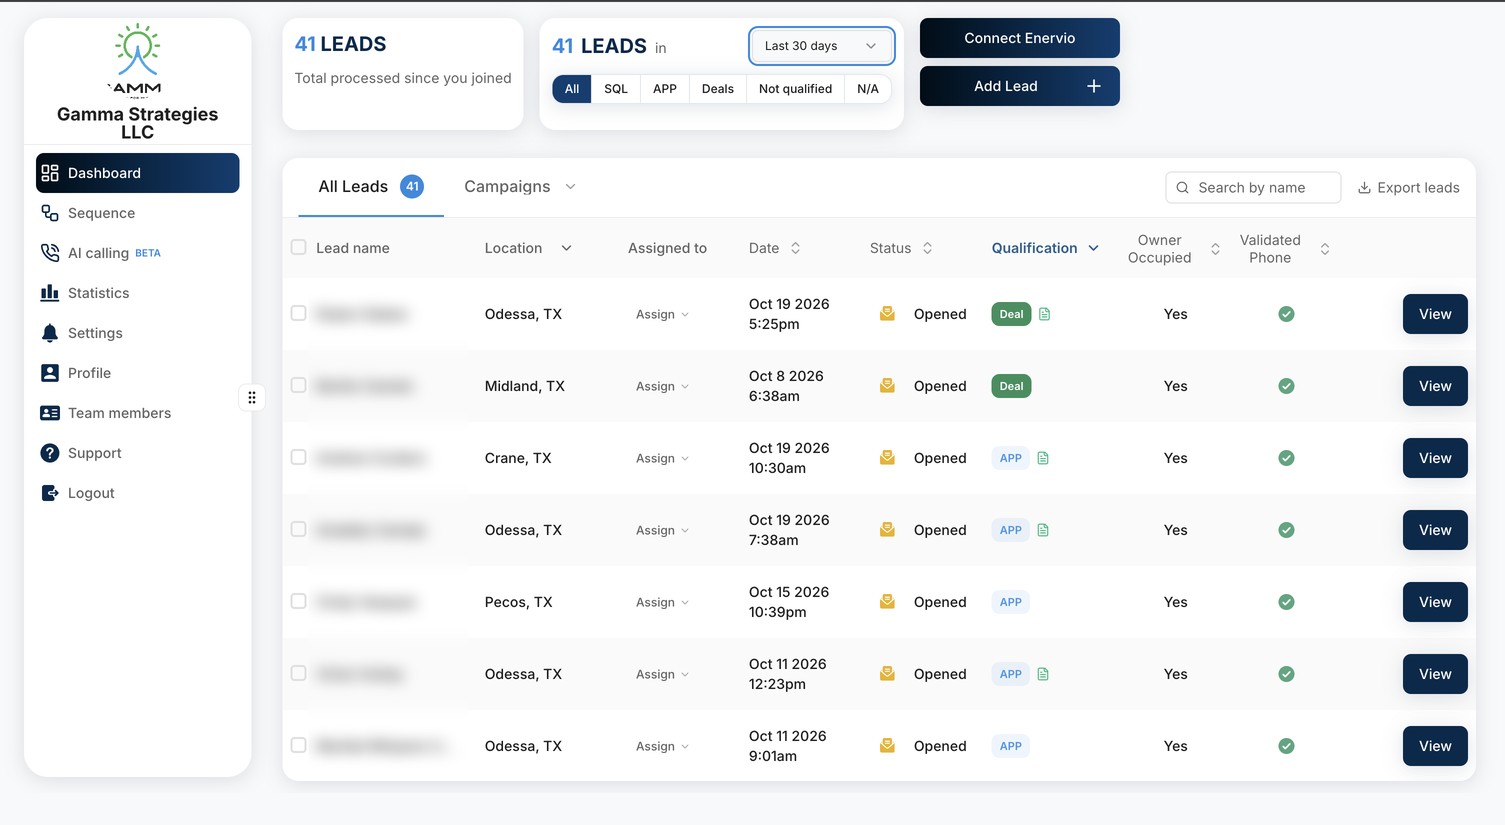Select checkbox for Oct 11 9:01am lead
Viewport: 1505px width, 825px height.
298,745
